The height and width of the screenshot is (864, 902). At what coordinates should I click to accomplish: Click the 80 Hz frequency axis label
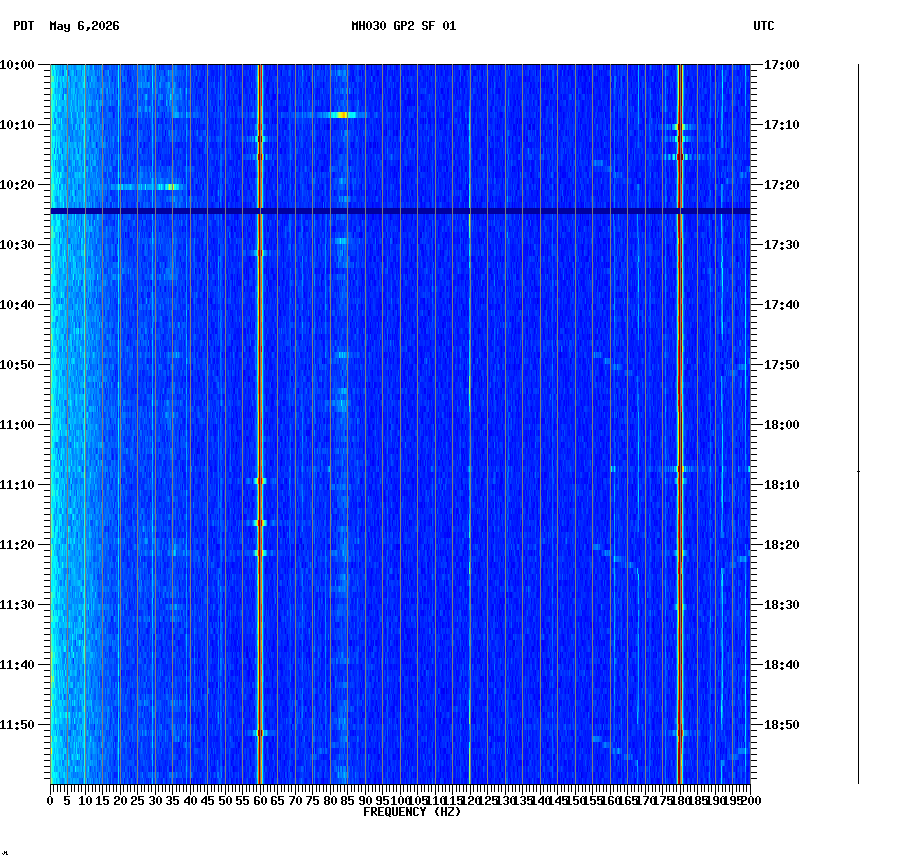click(x=330, y=801)
